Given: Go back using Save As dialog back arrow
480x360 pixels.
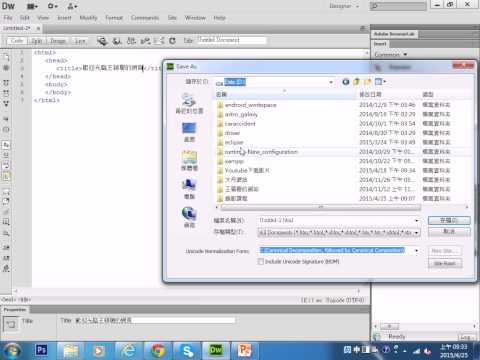Looking at the screenshot, I should point(346,82).
